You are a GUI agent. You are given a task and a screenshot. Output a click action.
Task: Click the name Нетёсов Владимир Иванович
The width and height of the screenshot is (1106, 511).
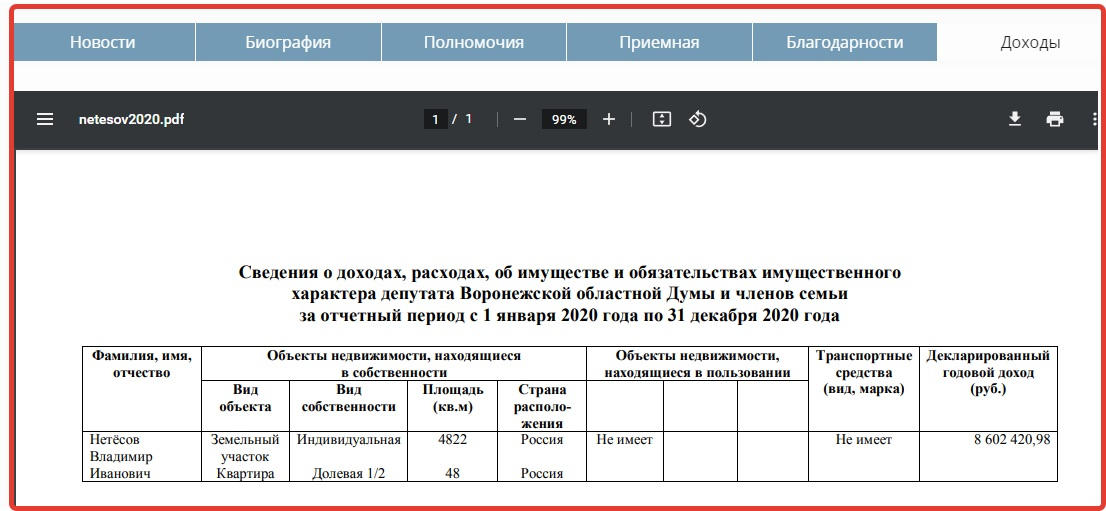click(121, 457)
